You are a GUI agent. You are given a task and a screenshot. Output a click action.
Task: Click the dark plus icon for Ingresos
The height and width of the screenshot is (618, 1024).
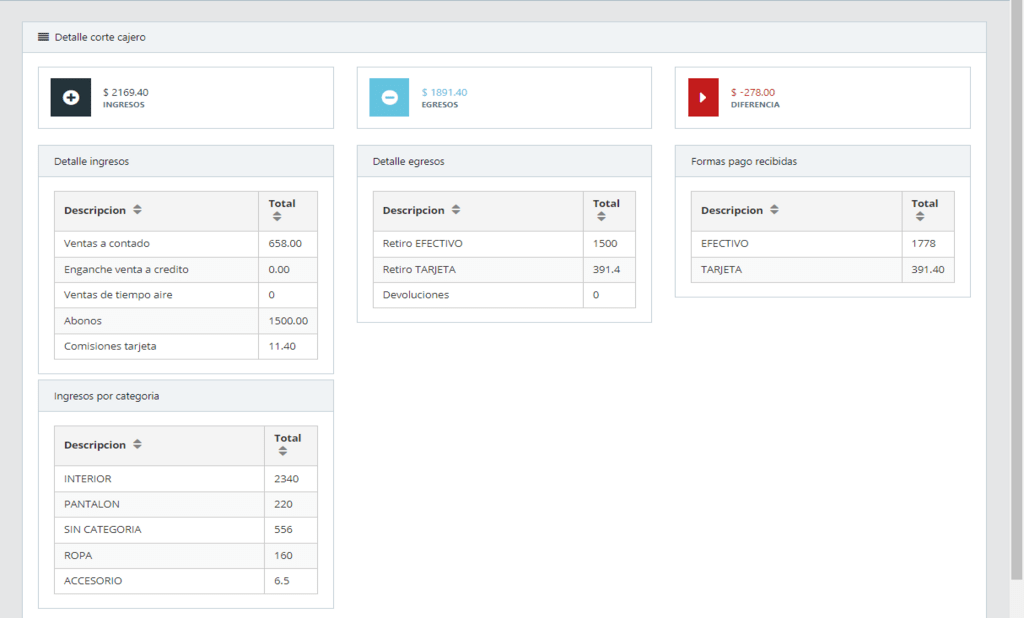coord(71,97)
